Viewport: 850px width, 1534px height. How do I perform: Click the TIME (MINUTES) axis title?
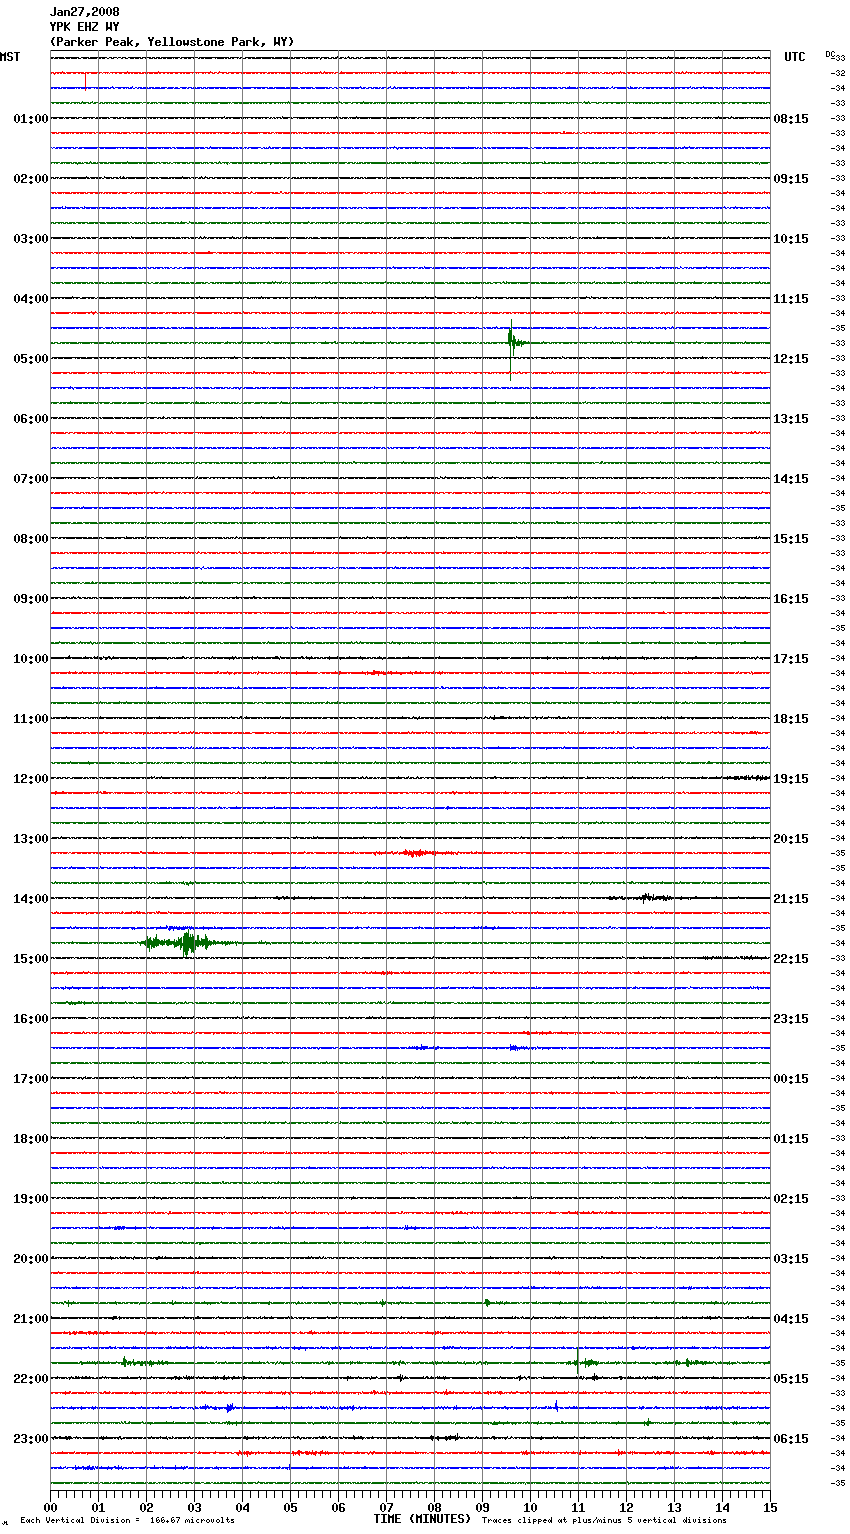[x=422, y=1519]
